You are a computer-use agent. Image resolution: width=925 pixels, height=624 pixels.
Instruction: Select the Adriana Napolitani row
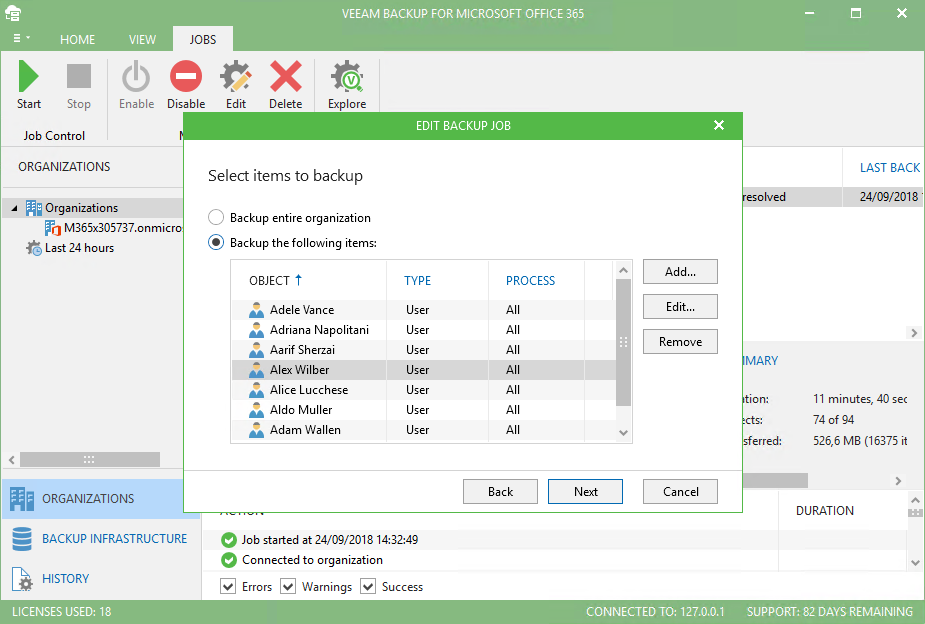[424, 330]
